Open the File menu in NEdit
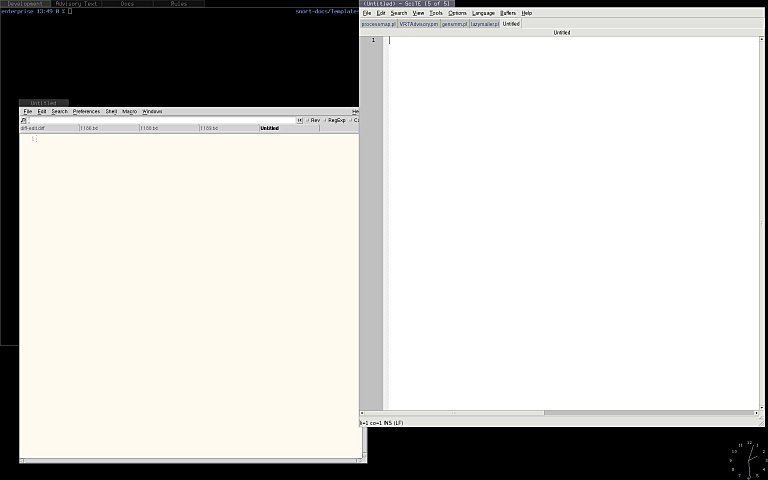 (28, 112)
